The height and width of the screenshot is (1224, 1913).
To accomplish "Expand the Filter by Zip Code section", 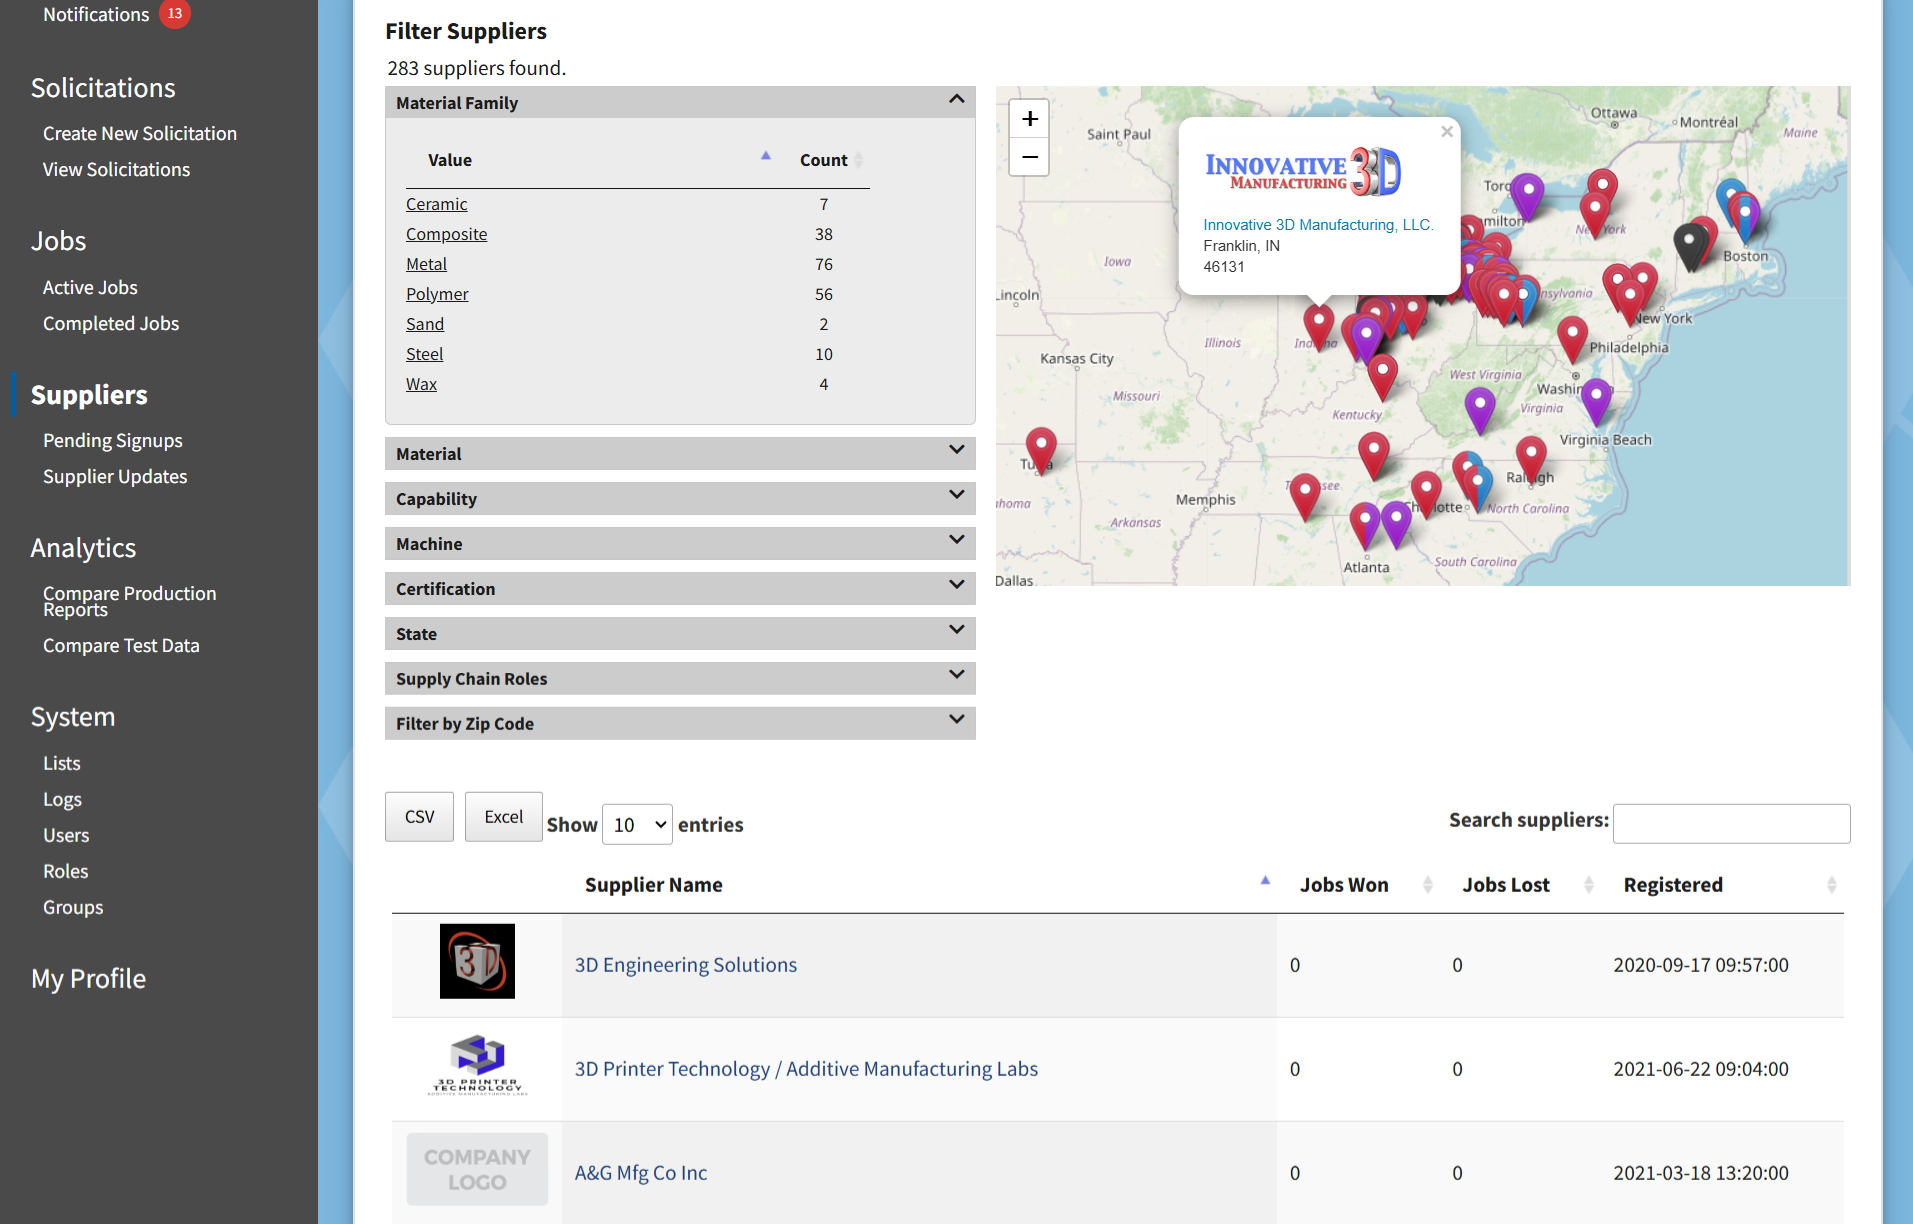I will coord(680,723).
